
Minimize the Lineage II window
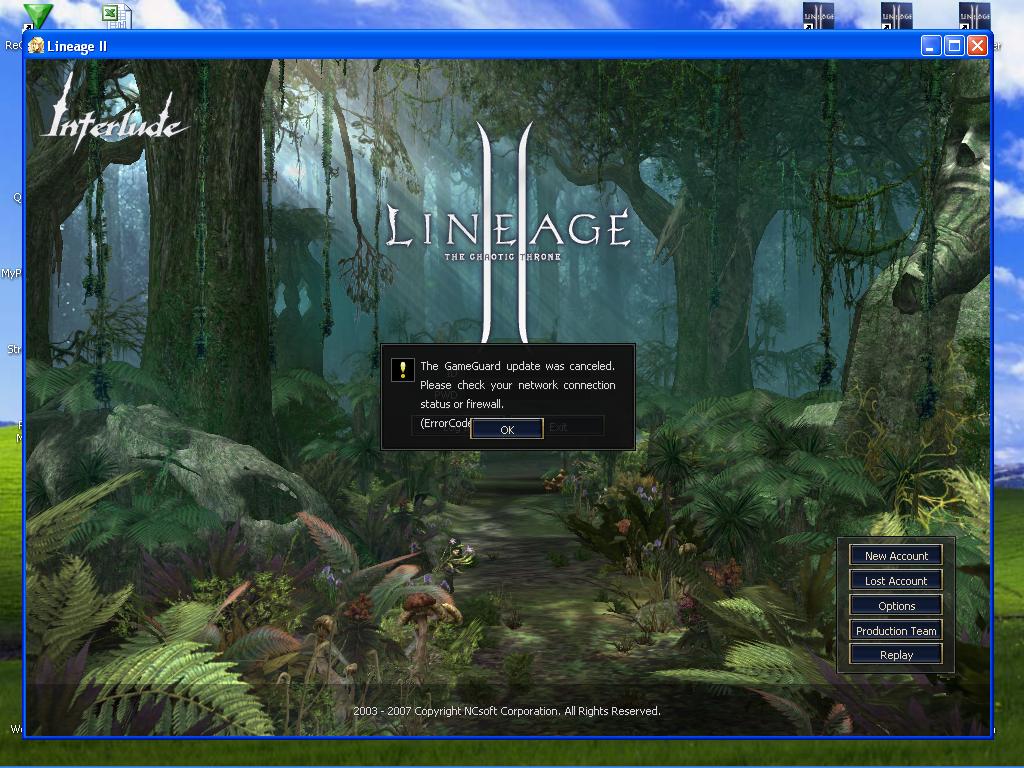(931, 46)
